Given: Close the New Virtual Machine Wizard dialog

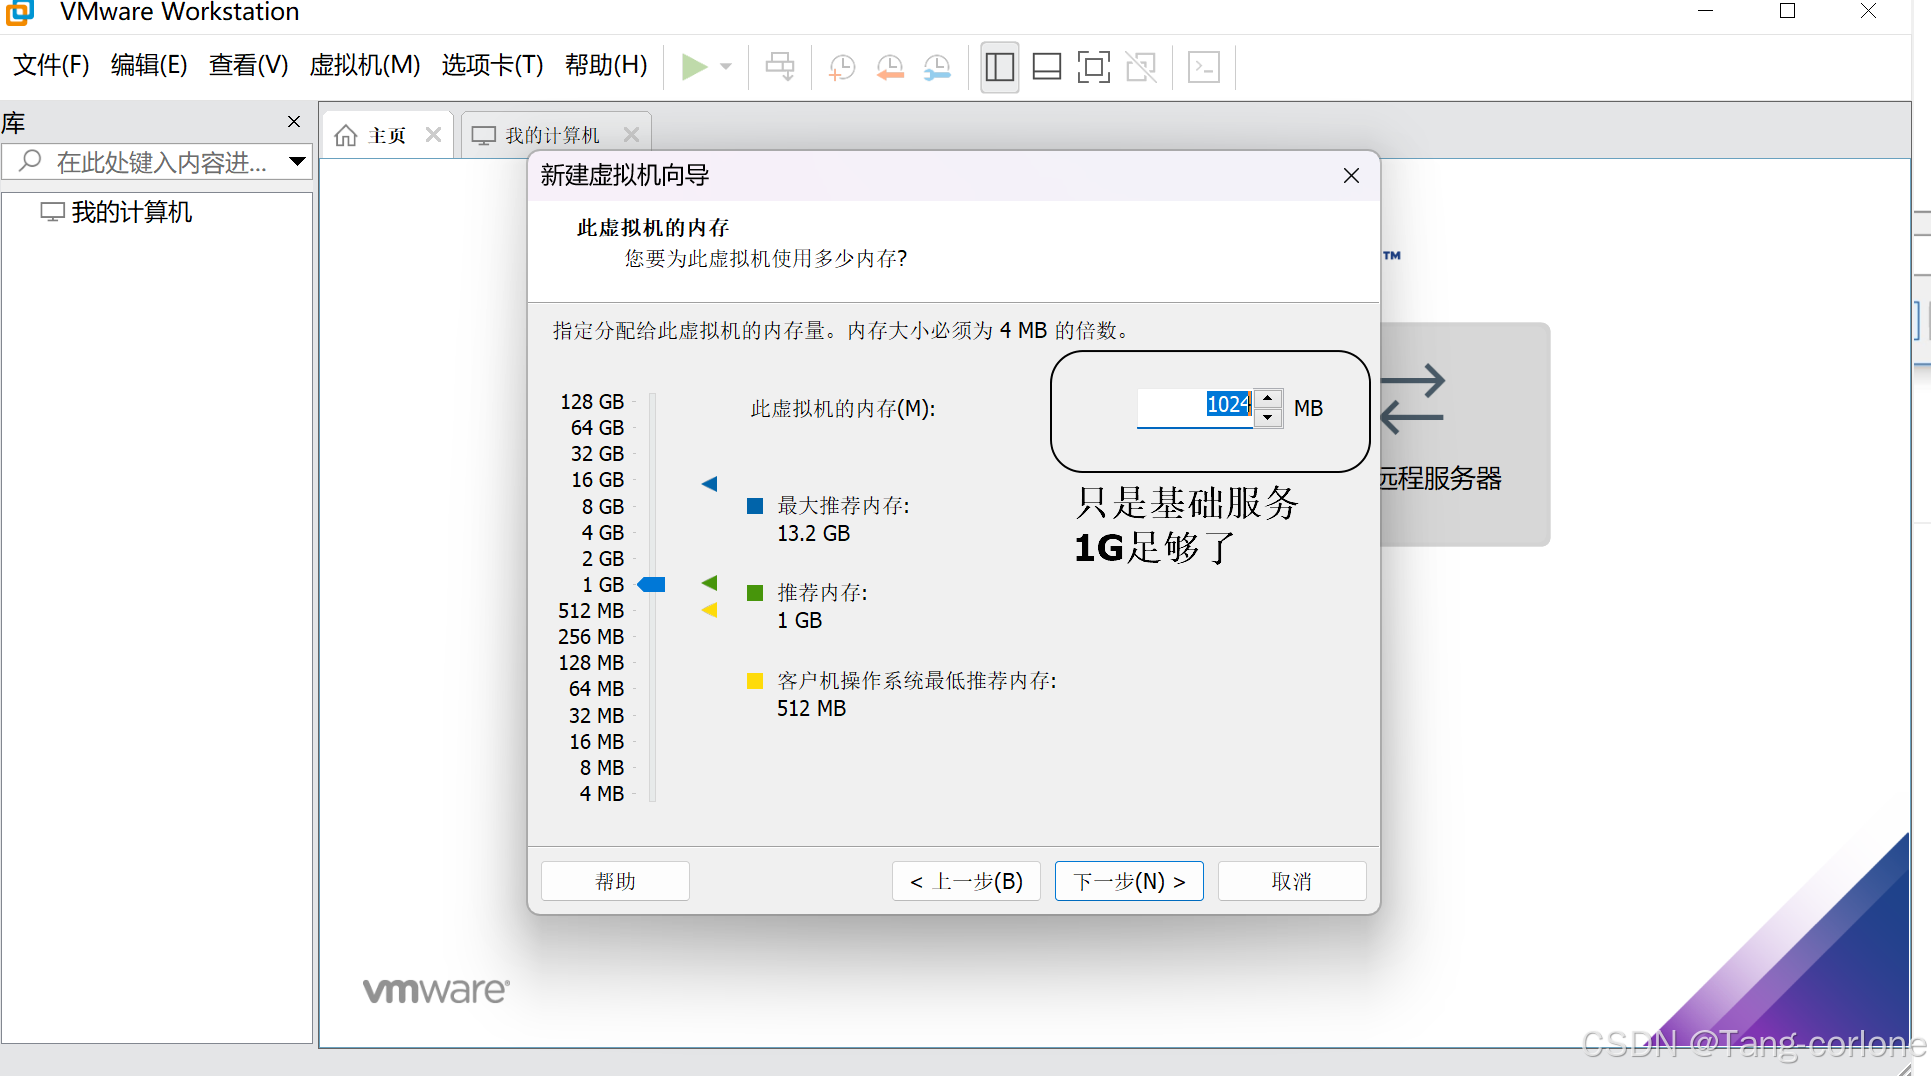Looking at the screenshot, I should (1351, 176).
